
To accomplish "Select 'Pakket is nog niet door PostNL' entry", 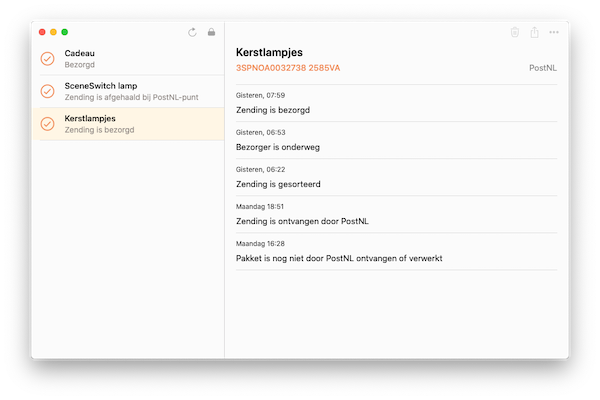I will (x=396, y=252).
